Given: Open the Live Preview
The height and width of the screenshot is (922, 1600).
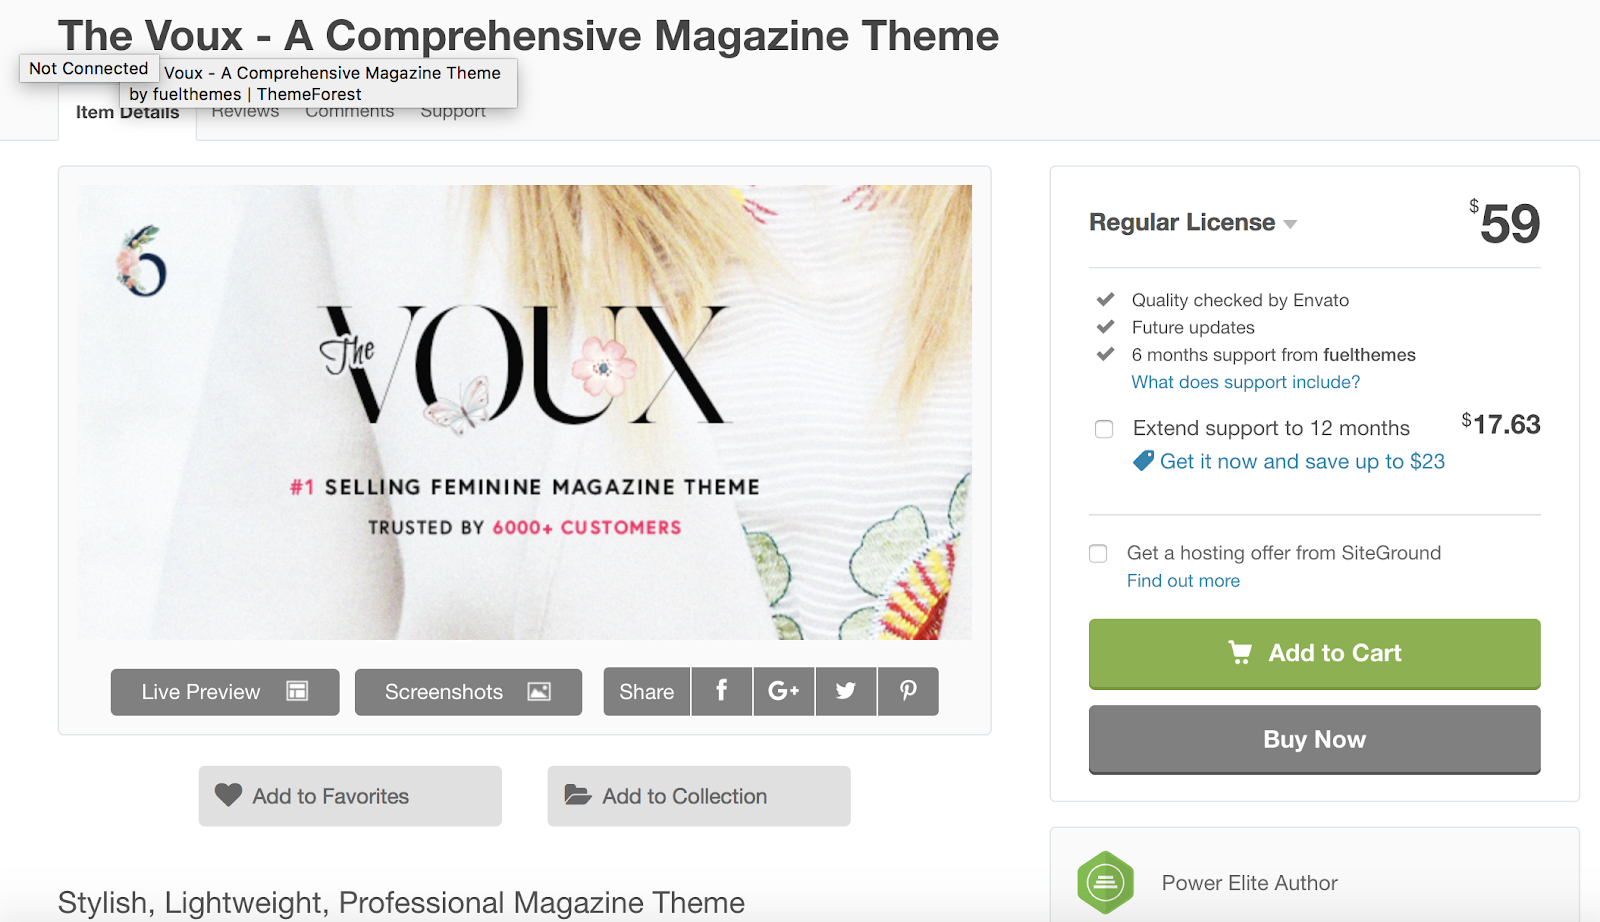Looking at the screenshot, I should pos(225,692).
